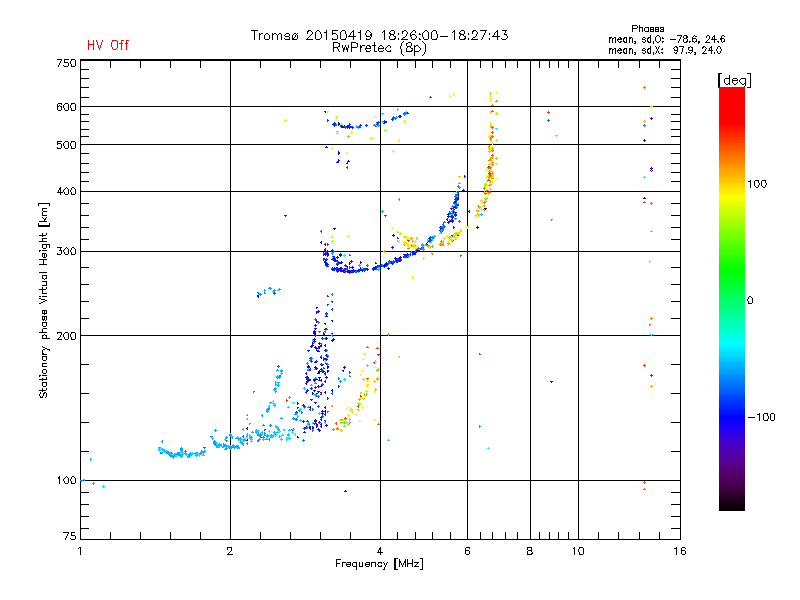Click the x-axis tick label '4'

380,551
